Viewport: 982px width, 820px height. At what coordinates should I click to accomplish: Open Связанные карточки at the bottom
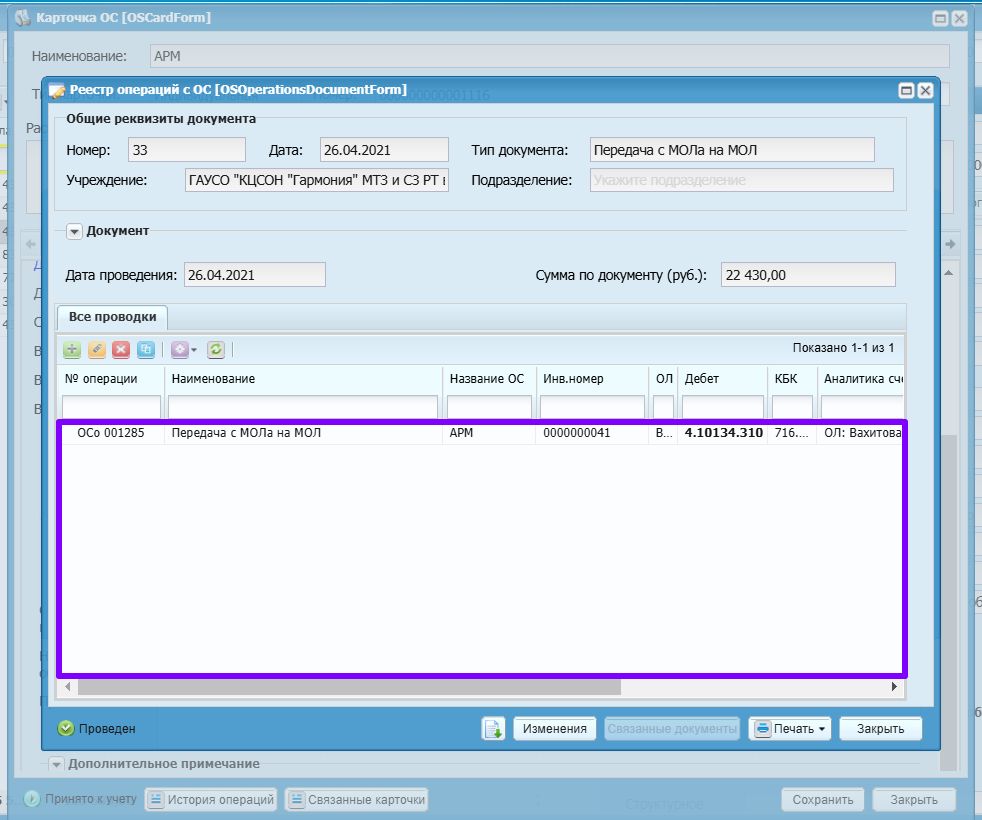point(357,799)
